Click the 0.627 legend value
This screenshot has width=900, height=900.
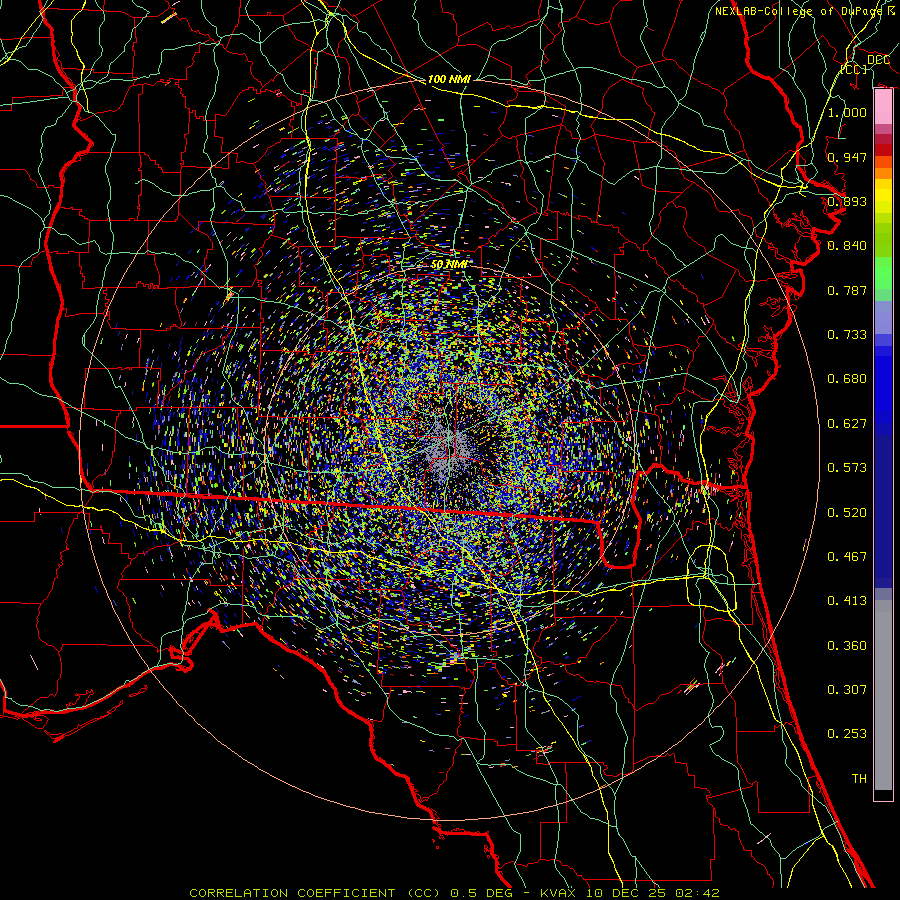click(847, 424)
